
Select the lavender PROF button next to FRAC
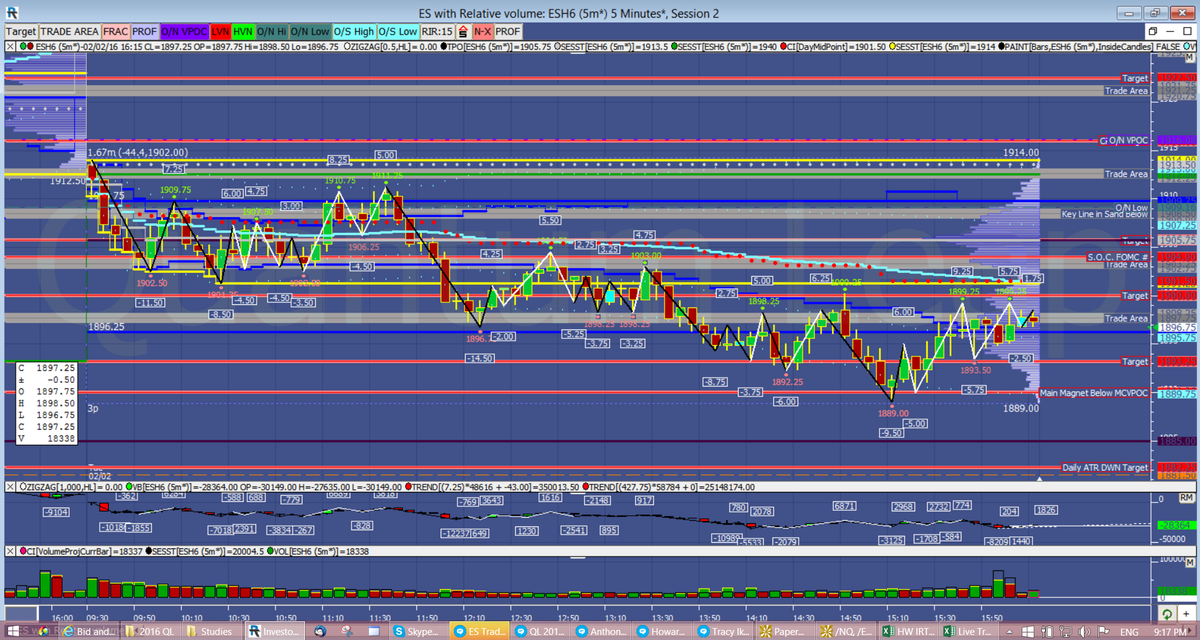146,32
